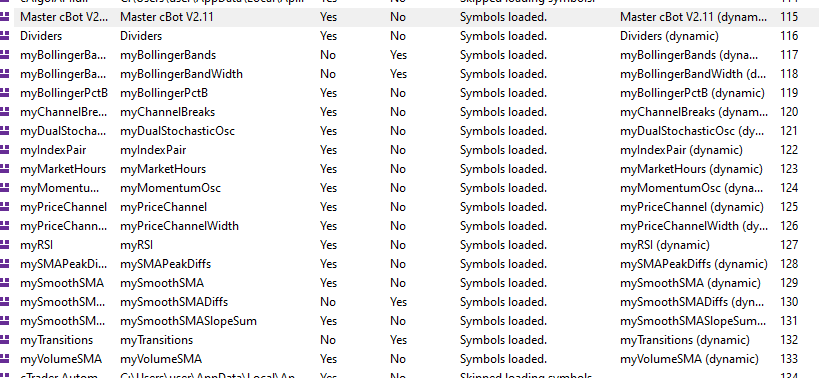Click the Yes user-code value for myTransitions
The height and width of the screenshot is (378, 819).
click(x=398, y=340)
